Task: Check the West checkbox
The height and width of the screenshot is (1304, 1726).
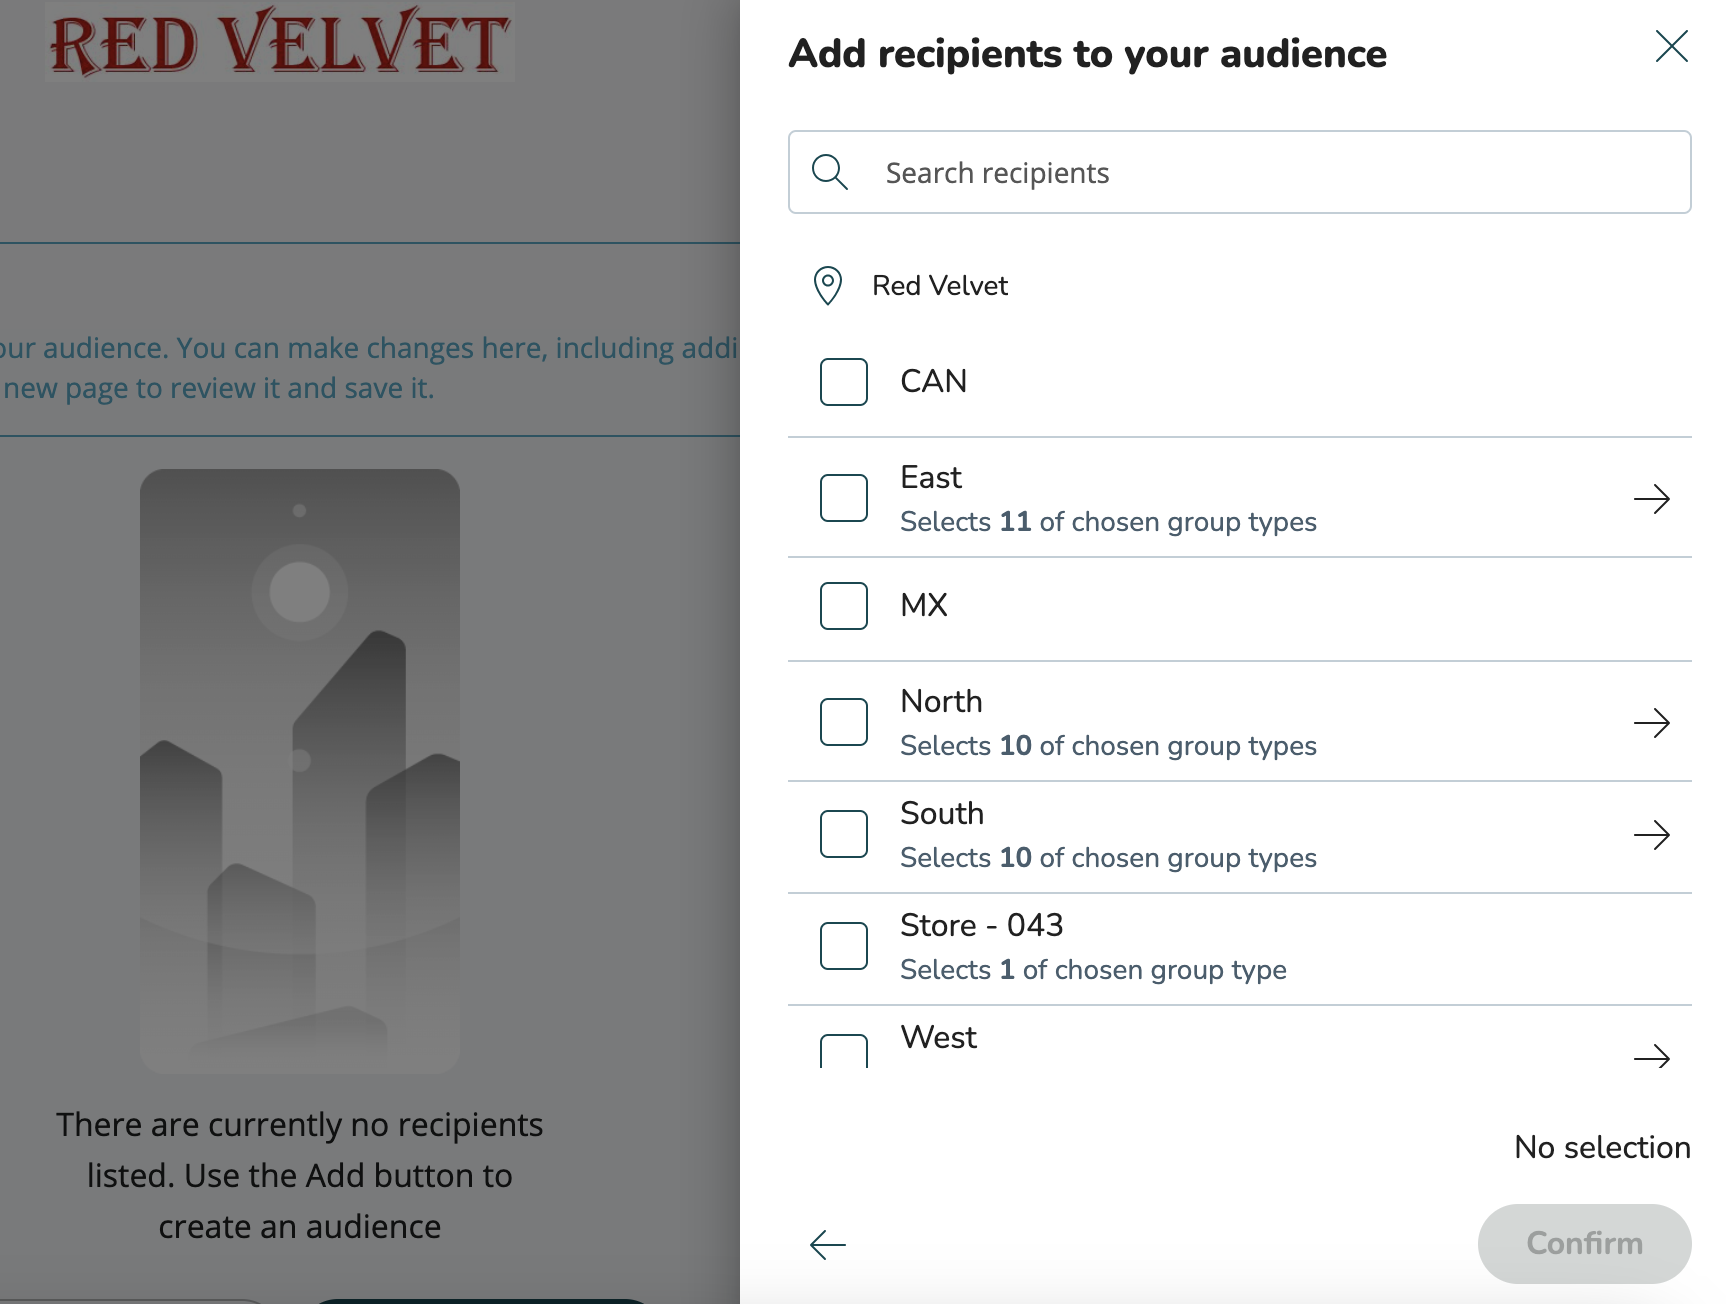Action: pyautogui.click(x=844, y=1052)
